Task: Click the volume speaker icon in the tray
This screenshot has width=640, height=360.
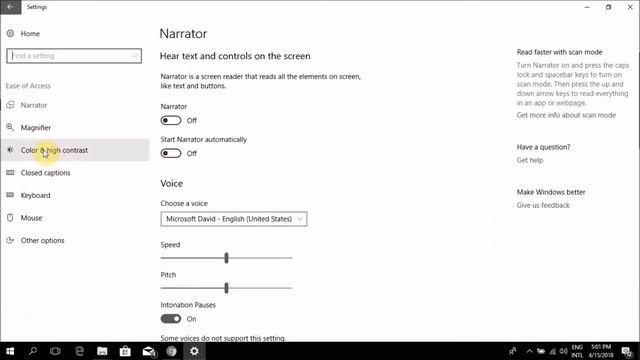Action: click(564, 351)
